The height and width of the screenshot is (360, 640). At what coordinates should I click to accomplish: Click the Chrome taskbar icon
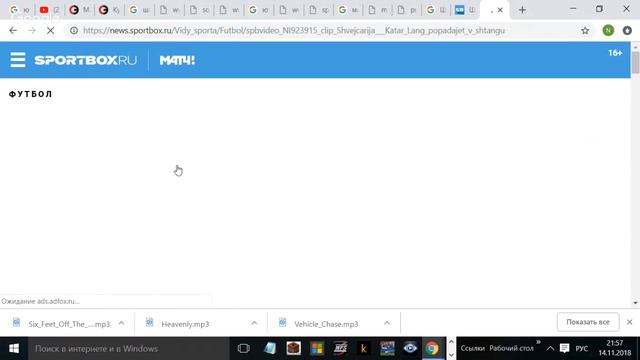(432, 349)
